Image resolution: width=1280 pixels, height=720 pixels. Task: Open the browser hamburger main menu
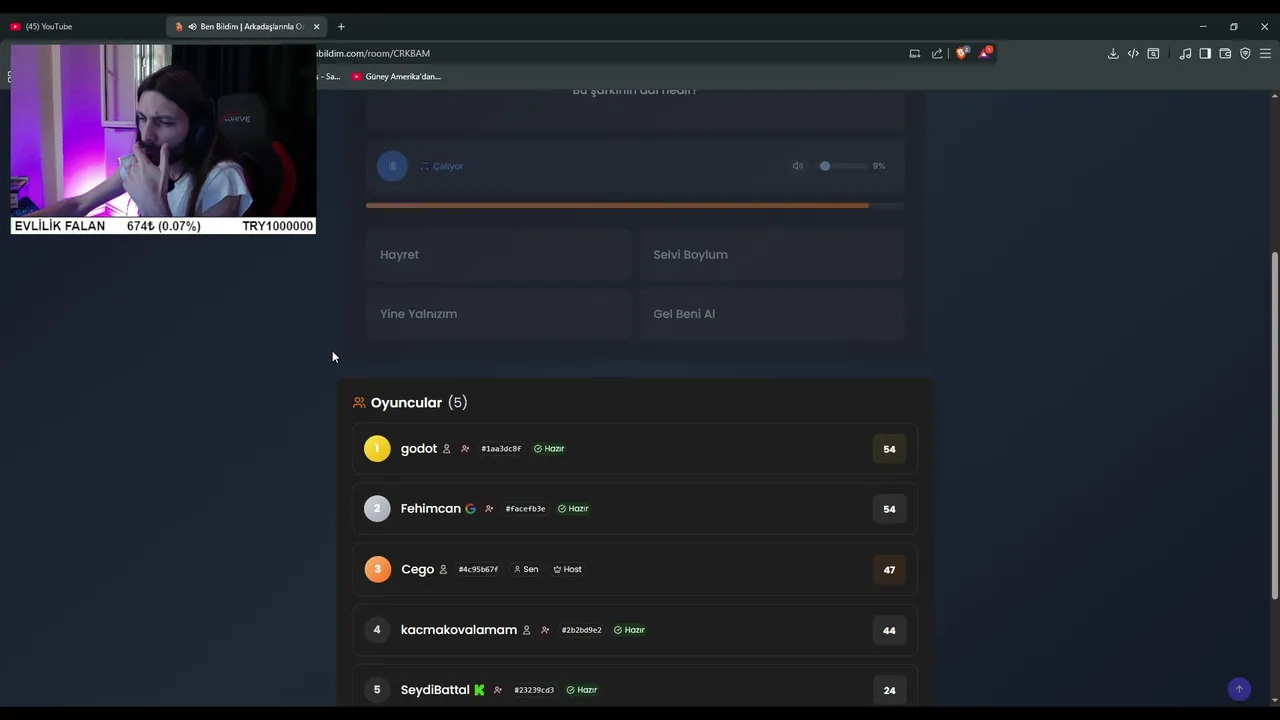1265,54
